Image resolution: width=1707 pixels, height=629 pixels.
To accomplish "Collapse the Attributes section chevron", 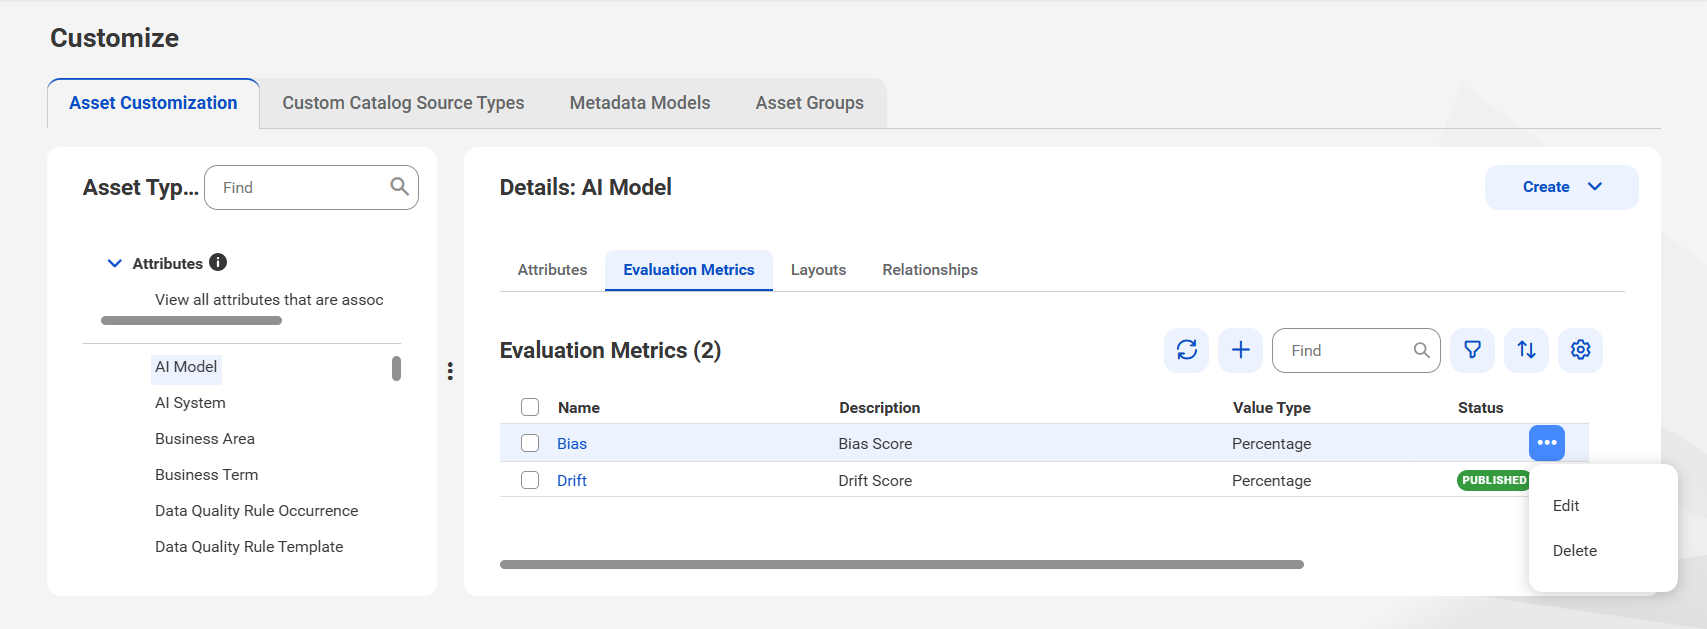I will 114,263.
